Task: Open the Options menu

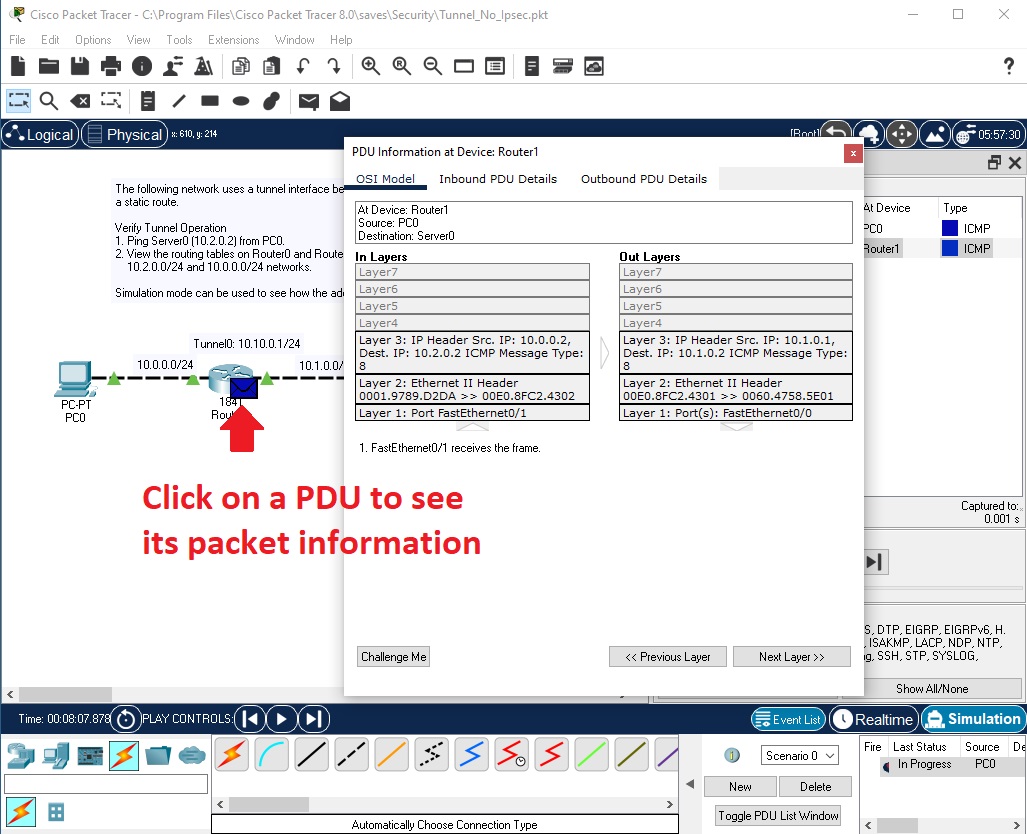Action: tap(93, 40)
